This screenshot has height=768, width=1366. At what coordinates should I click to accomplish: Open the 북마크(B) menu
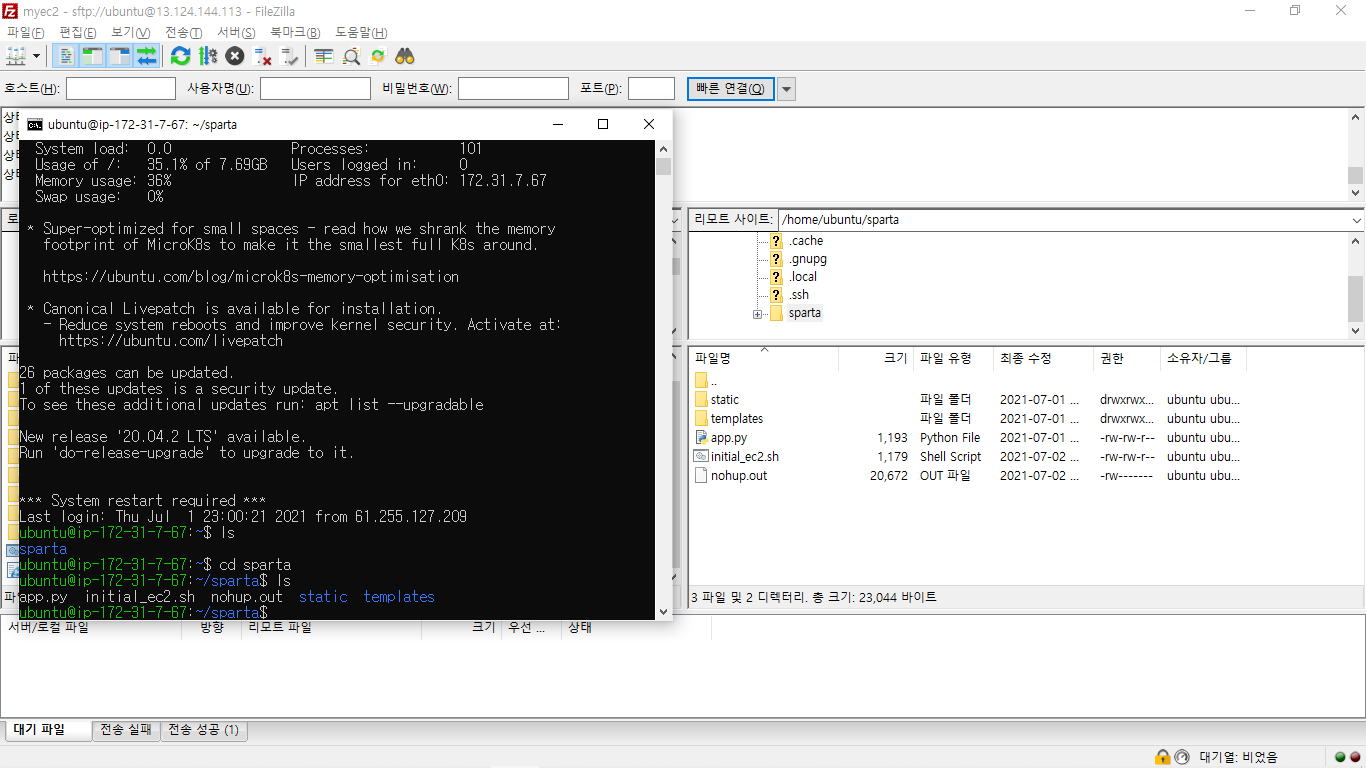tap(295, 33)
